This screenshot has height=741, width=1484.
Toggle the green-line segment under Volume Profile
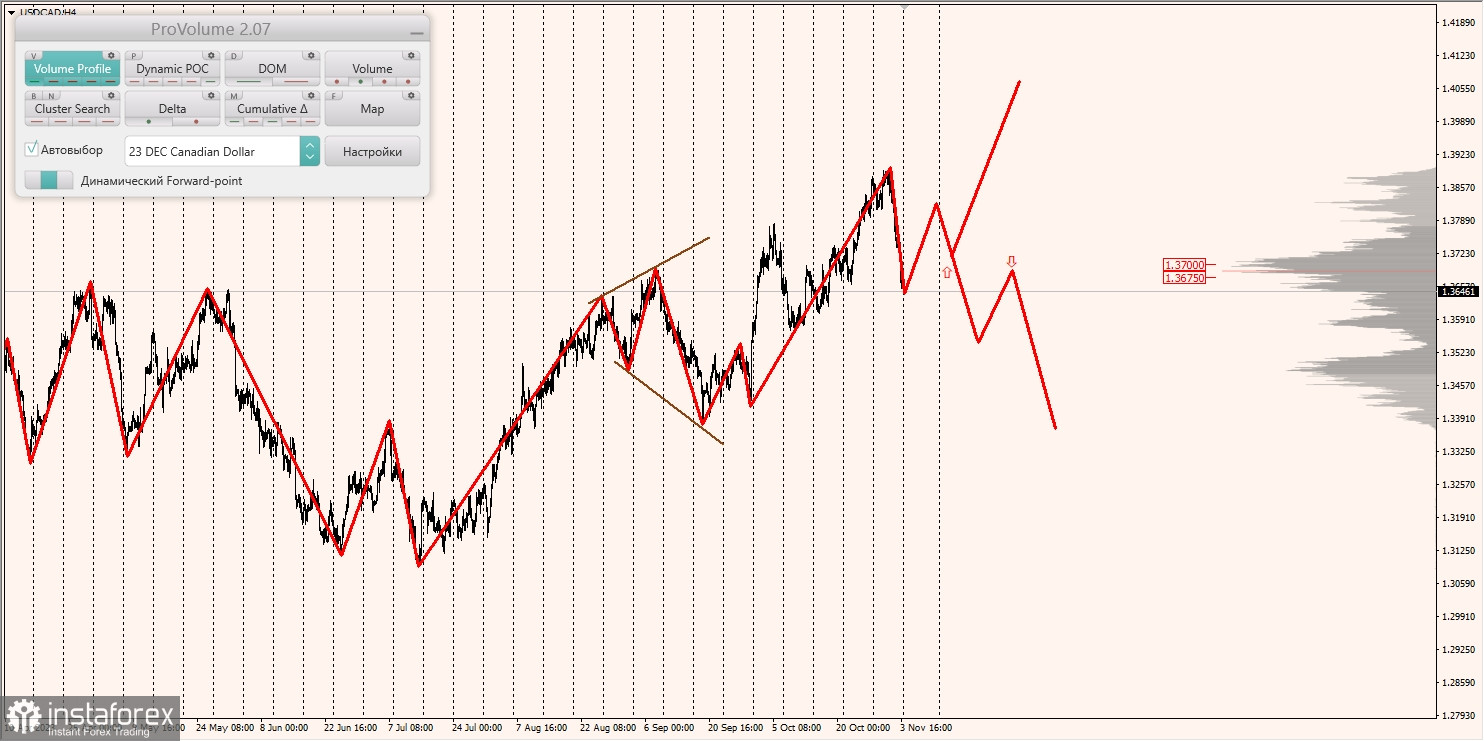(x=36, y=82)
